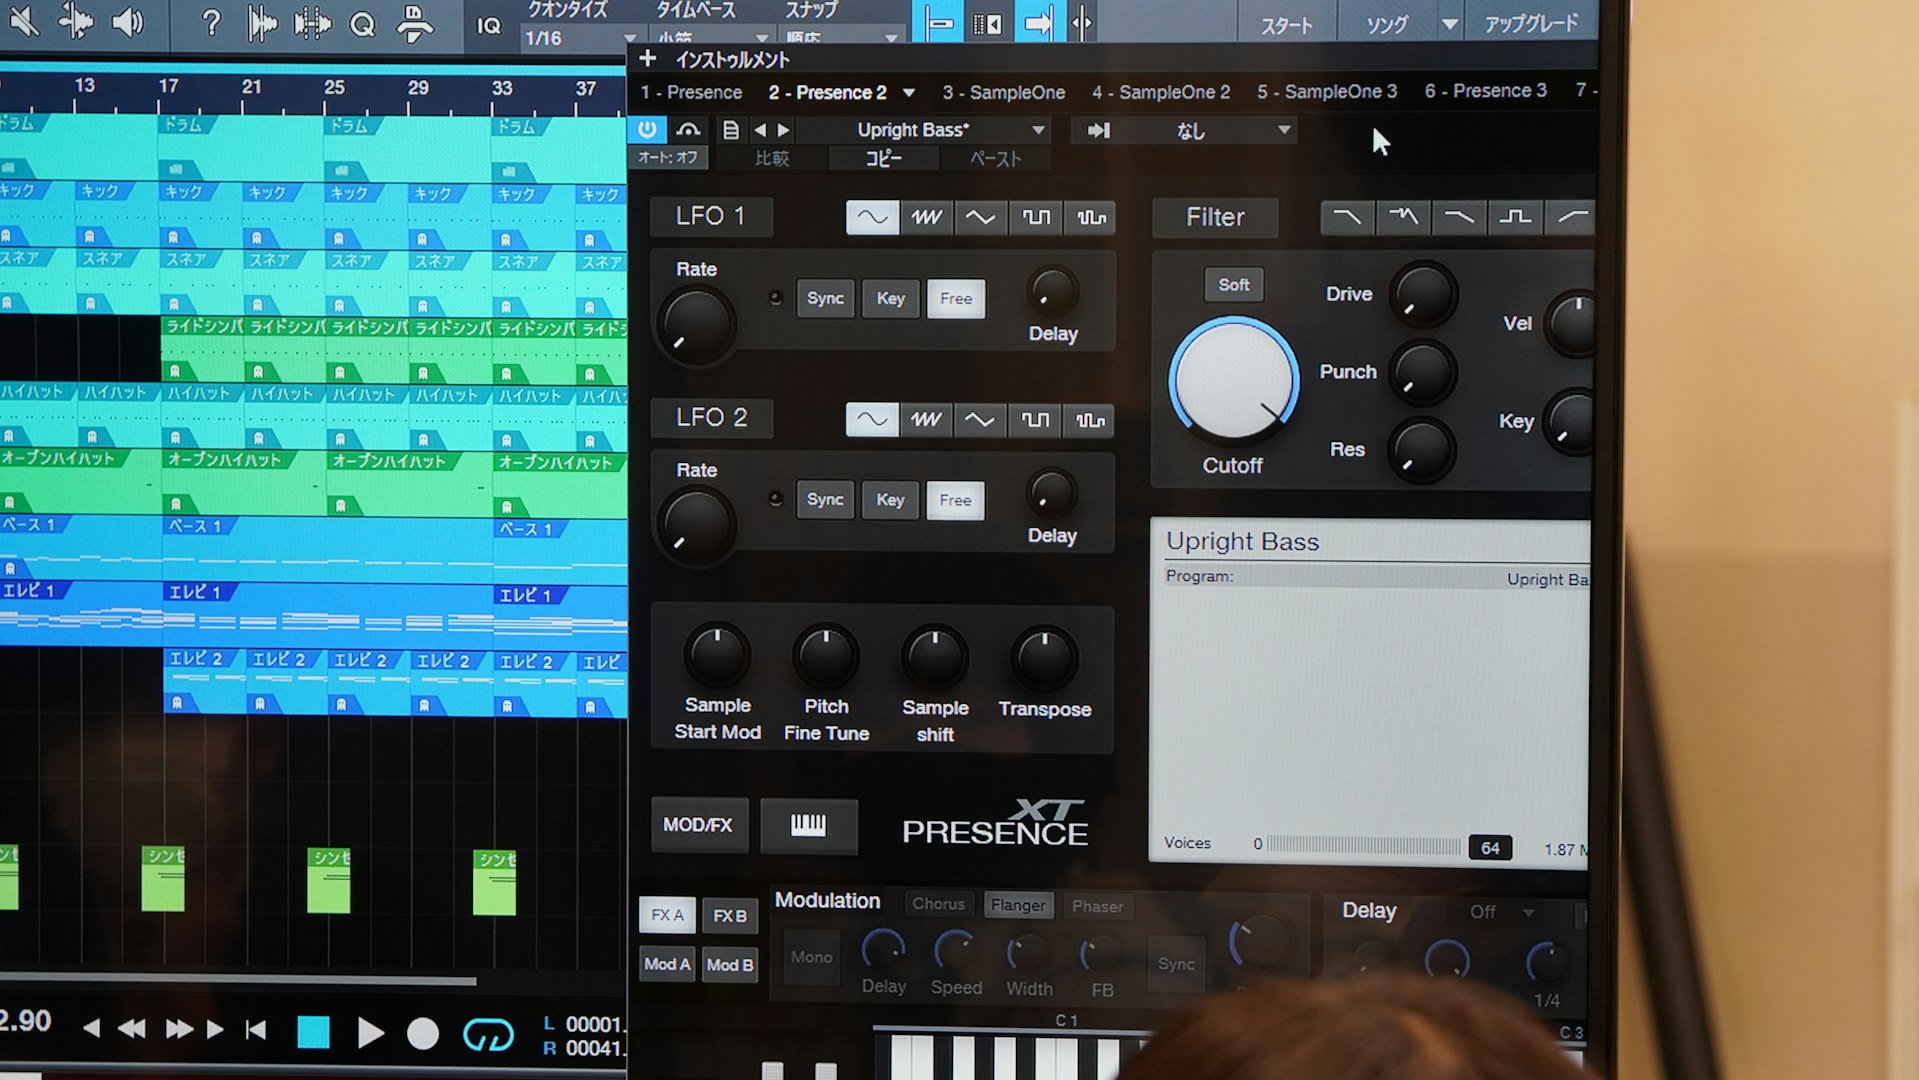Click the MOD/FX button
Viewport: 1919px width, 1080px height.
tap(698, 825)
